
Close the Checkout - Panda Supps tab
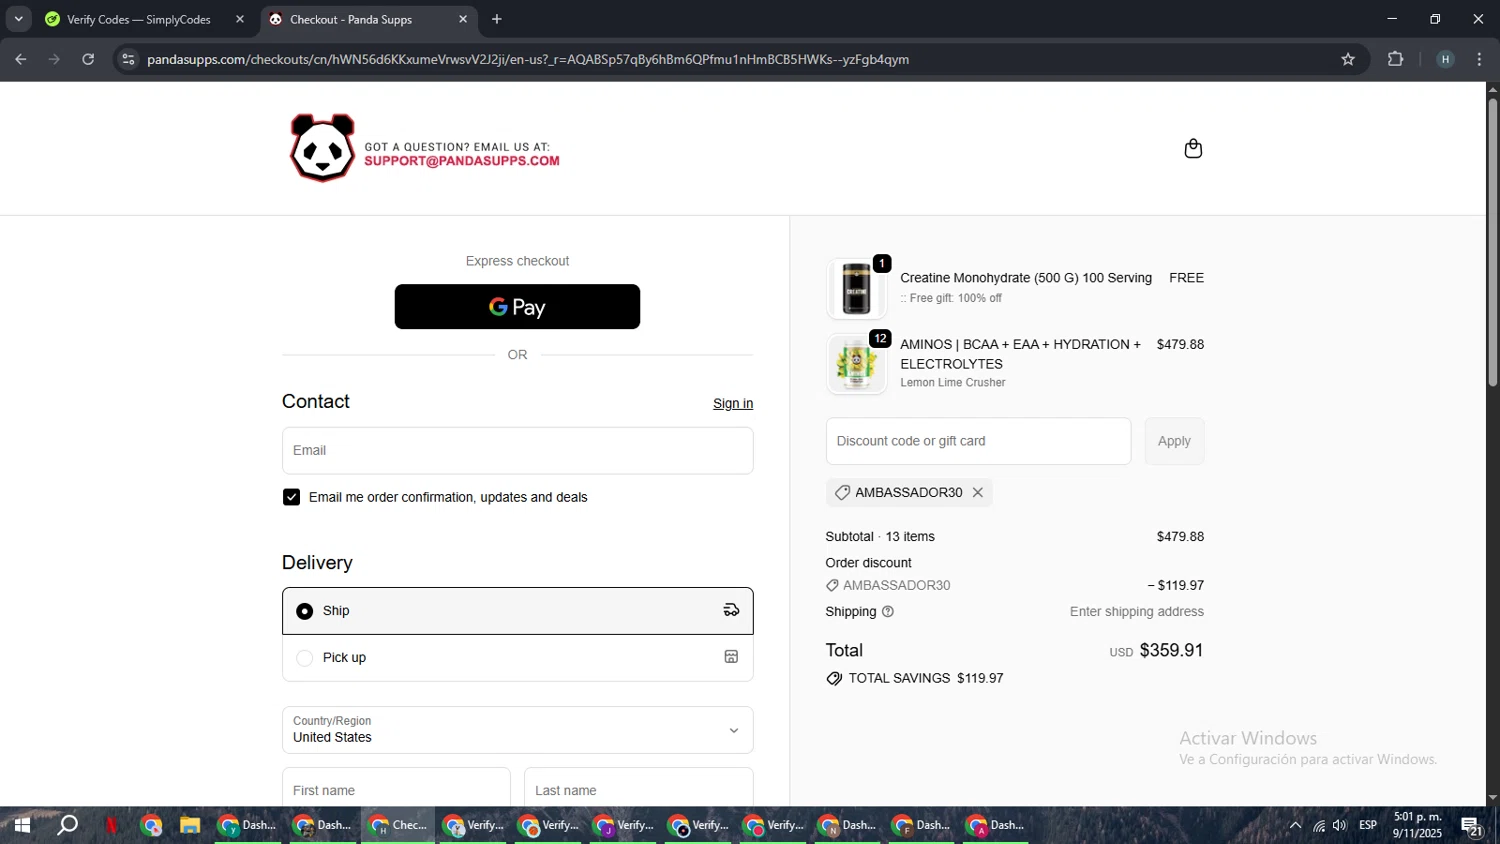click(x=463, y=19)
